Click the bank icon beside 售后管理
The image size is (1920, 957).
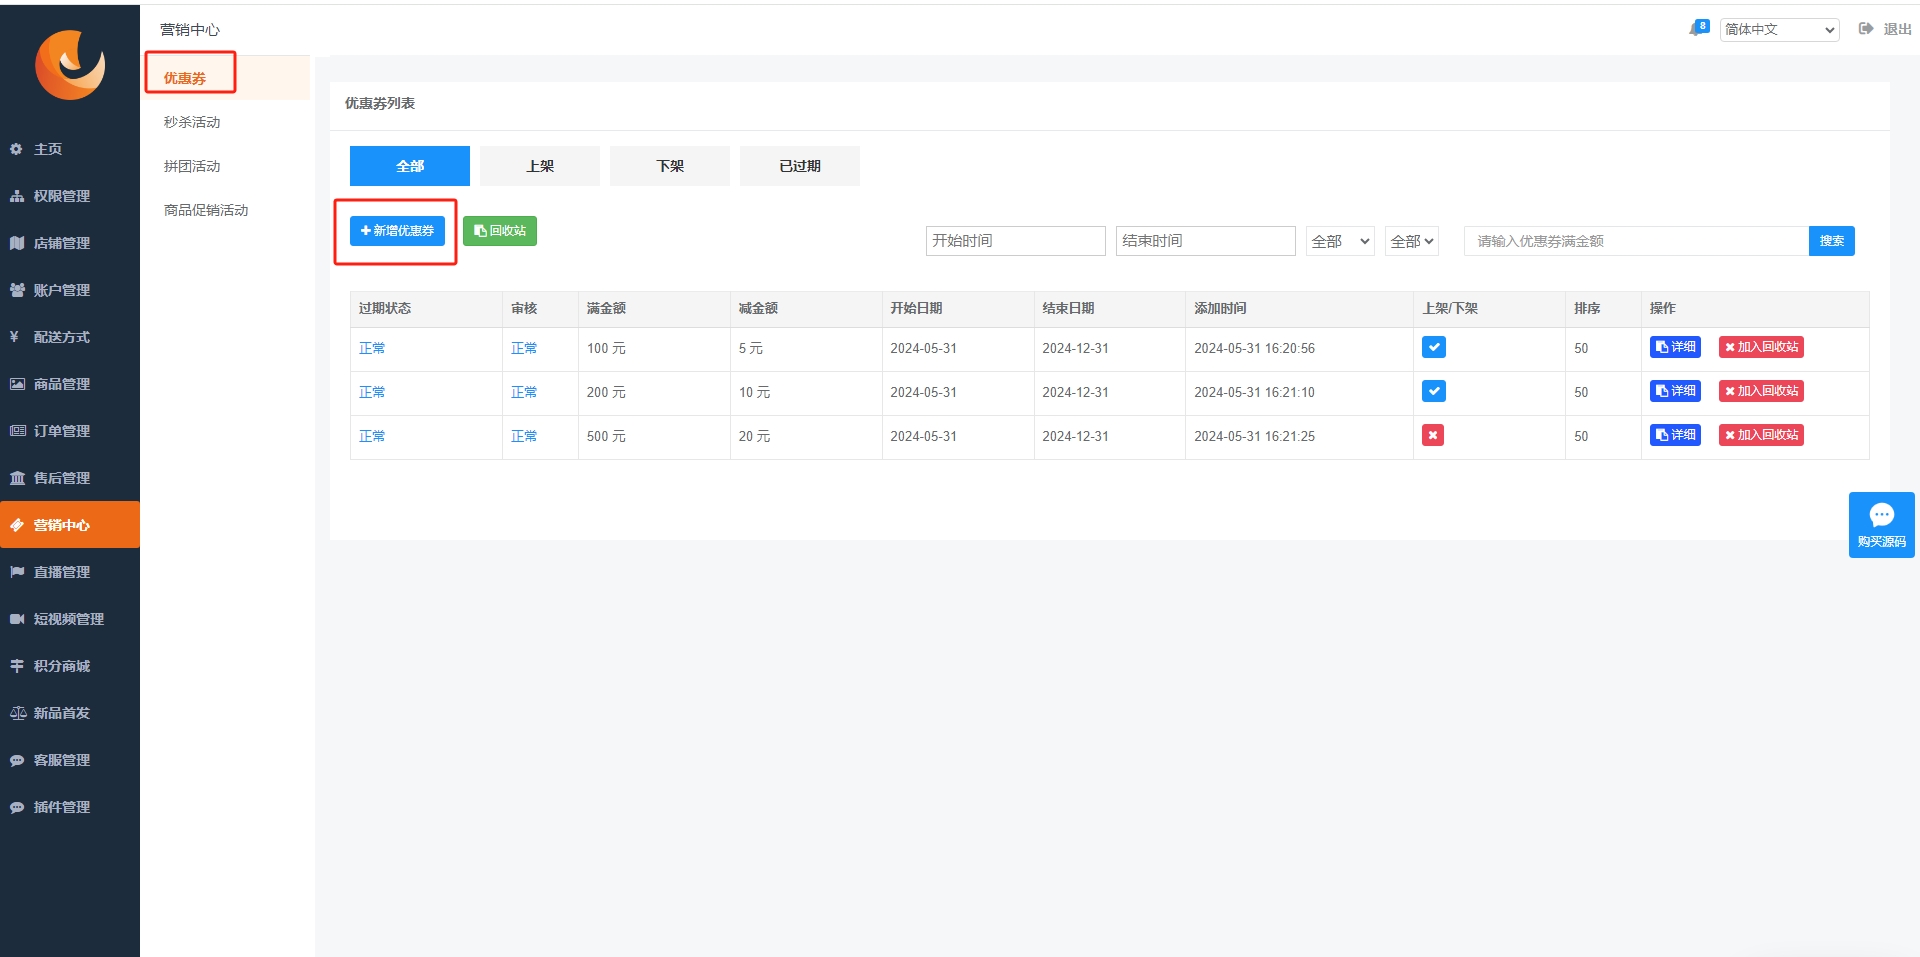[16, 478]
